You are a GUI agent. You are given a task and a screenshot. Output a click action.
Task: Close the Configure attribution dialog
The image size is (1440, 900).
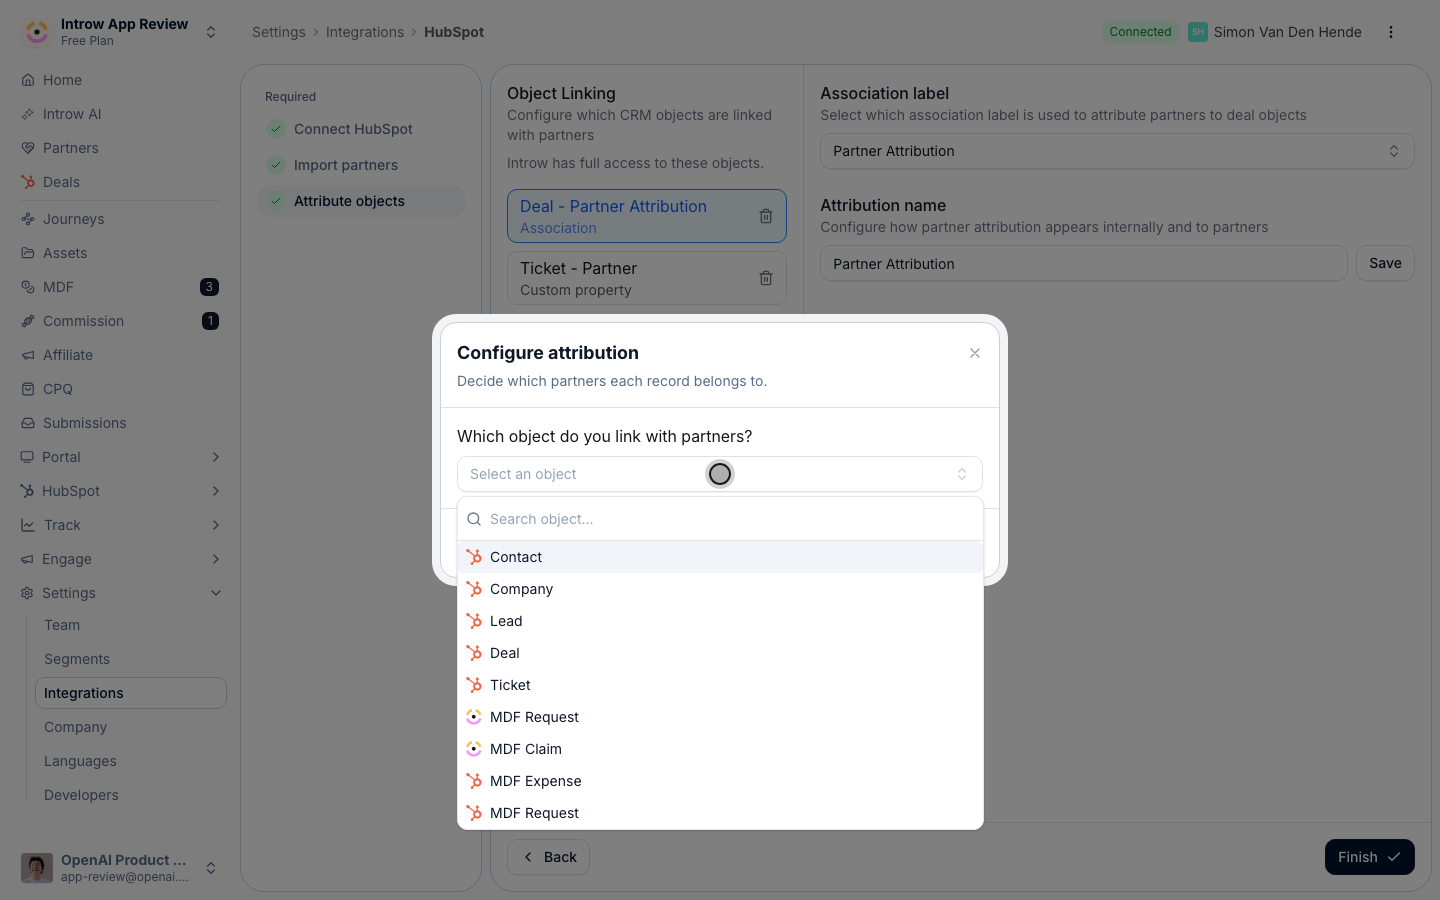pos(975,353)
